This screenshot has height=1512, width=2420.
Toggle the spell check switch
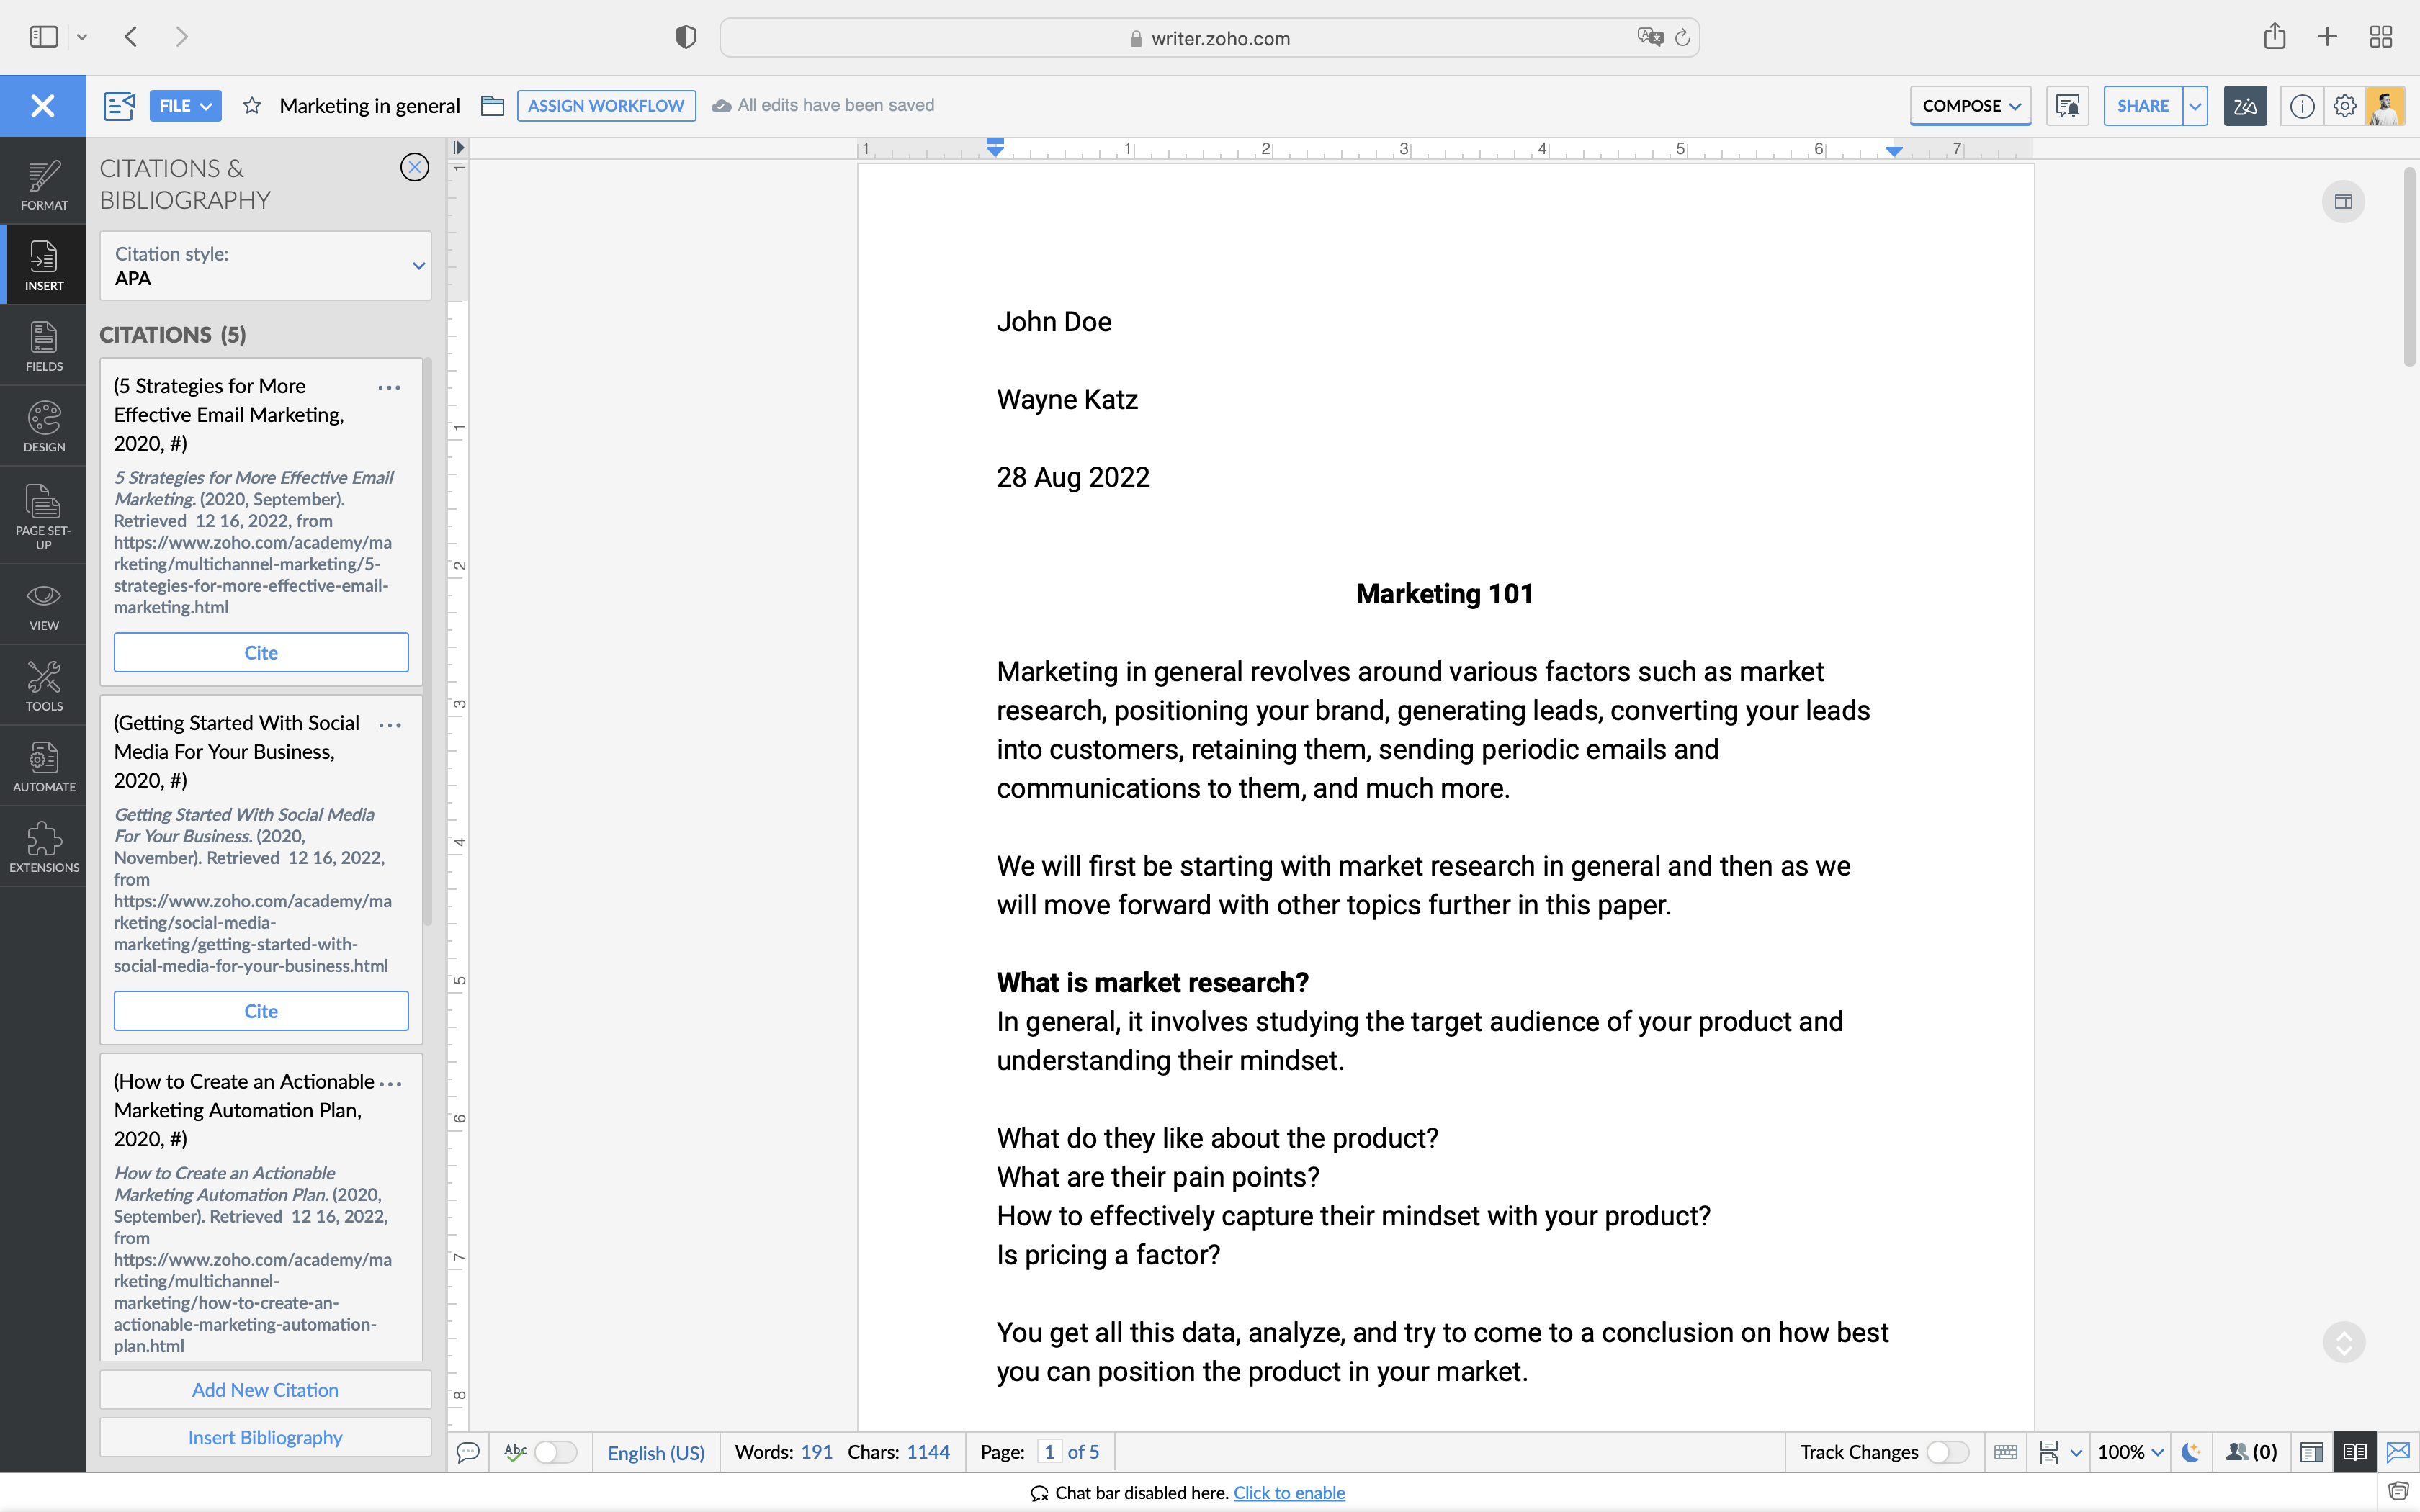pyautogui.click(x=555, y=1452)
